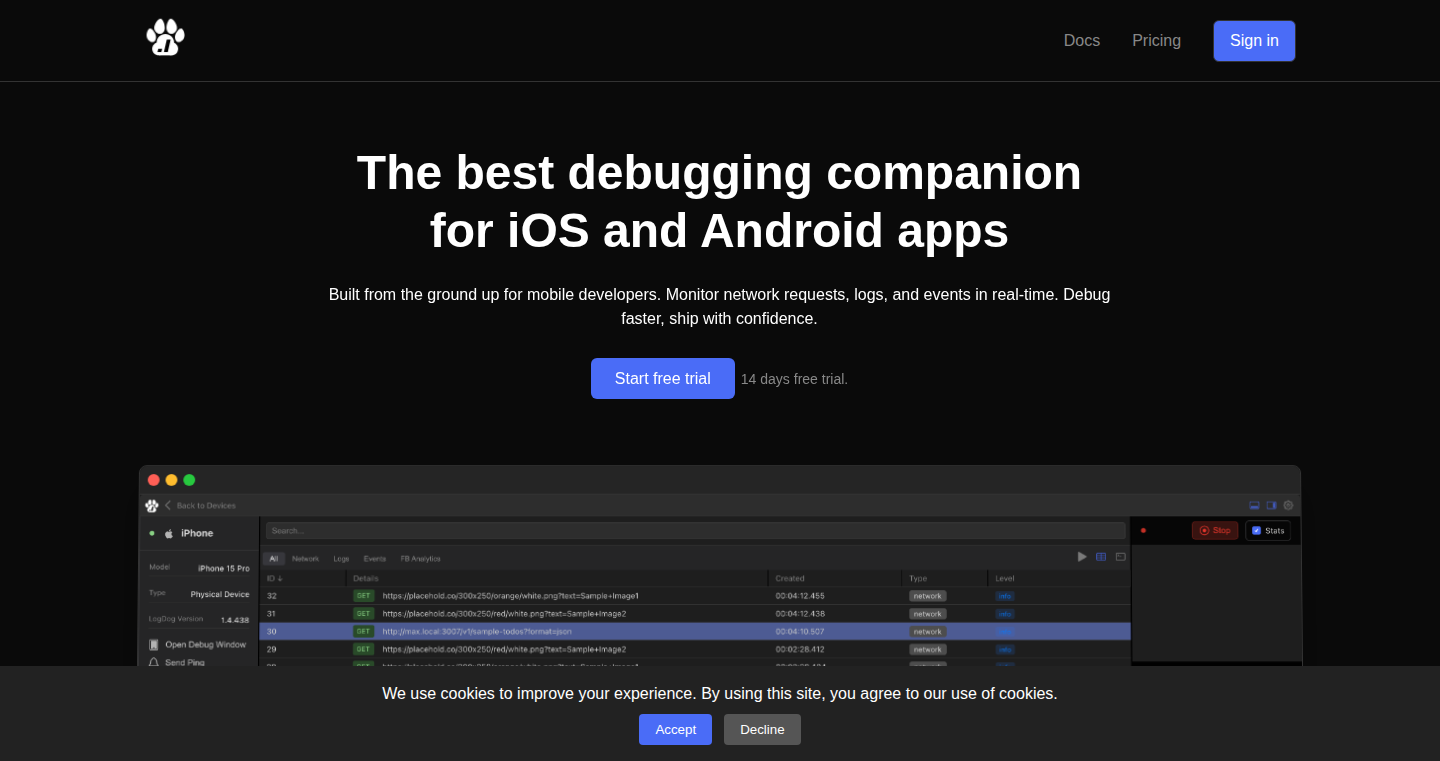Click the Start free trial button

pos(662,379)
